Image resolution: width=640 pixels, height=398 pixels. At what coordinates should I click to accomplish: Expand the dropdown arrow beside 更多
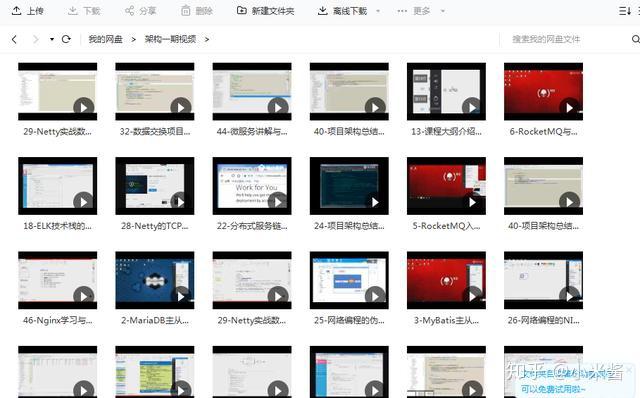click(443, 11)
